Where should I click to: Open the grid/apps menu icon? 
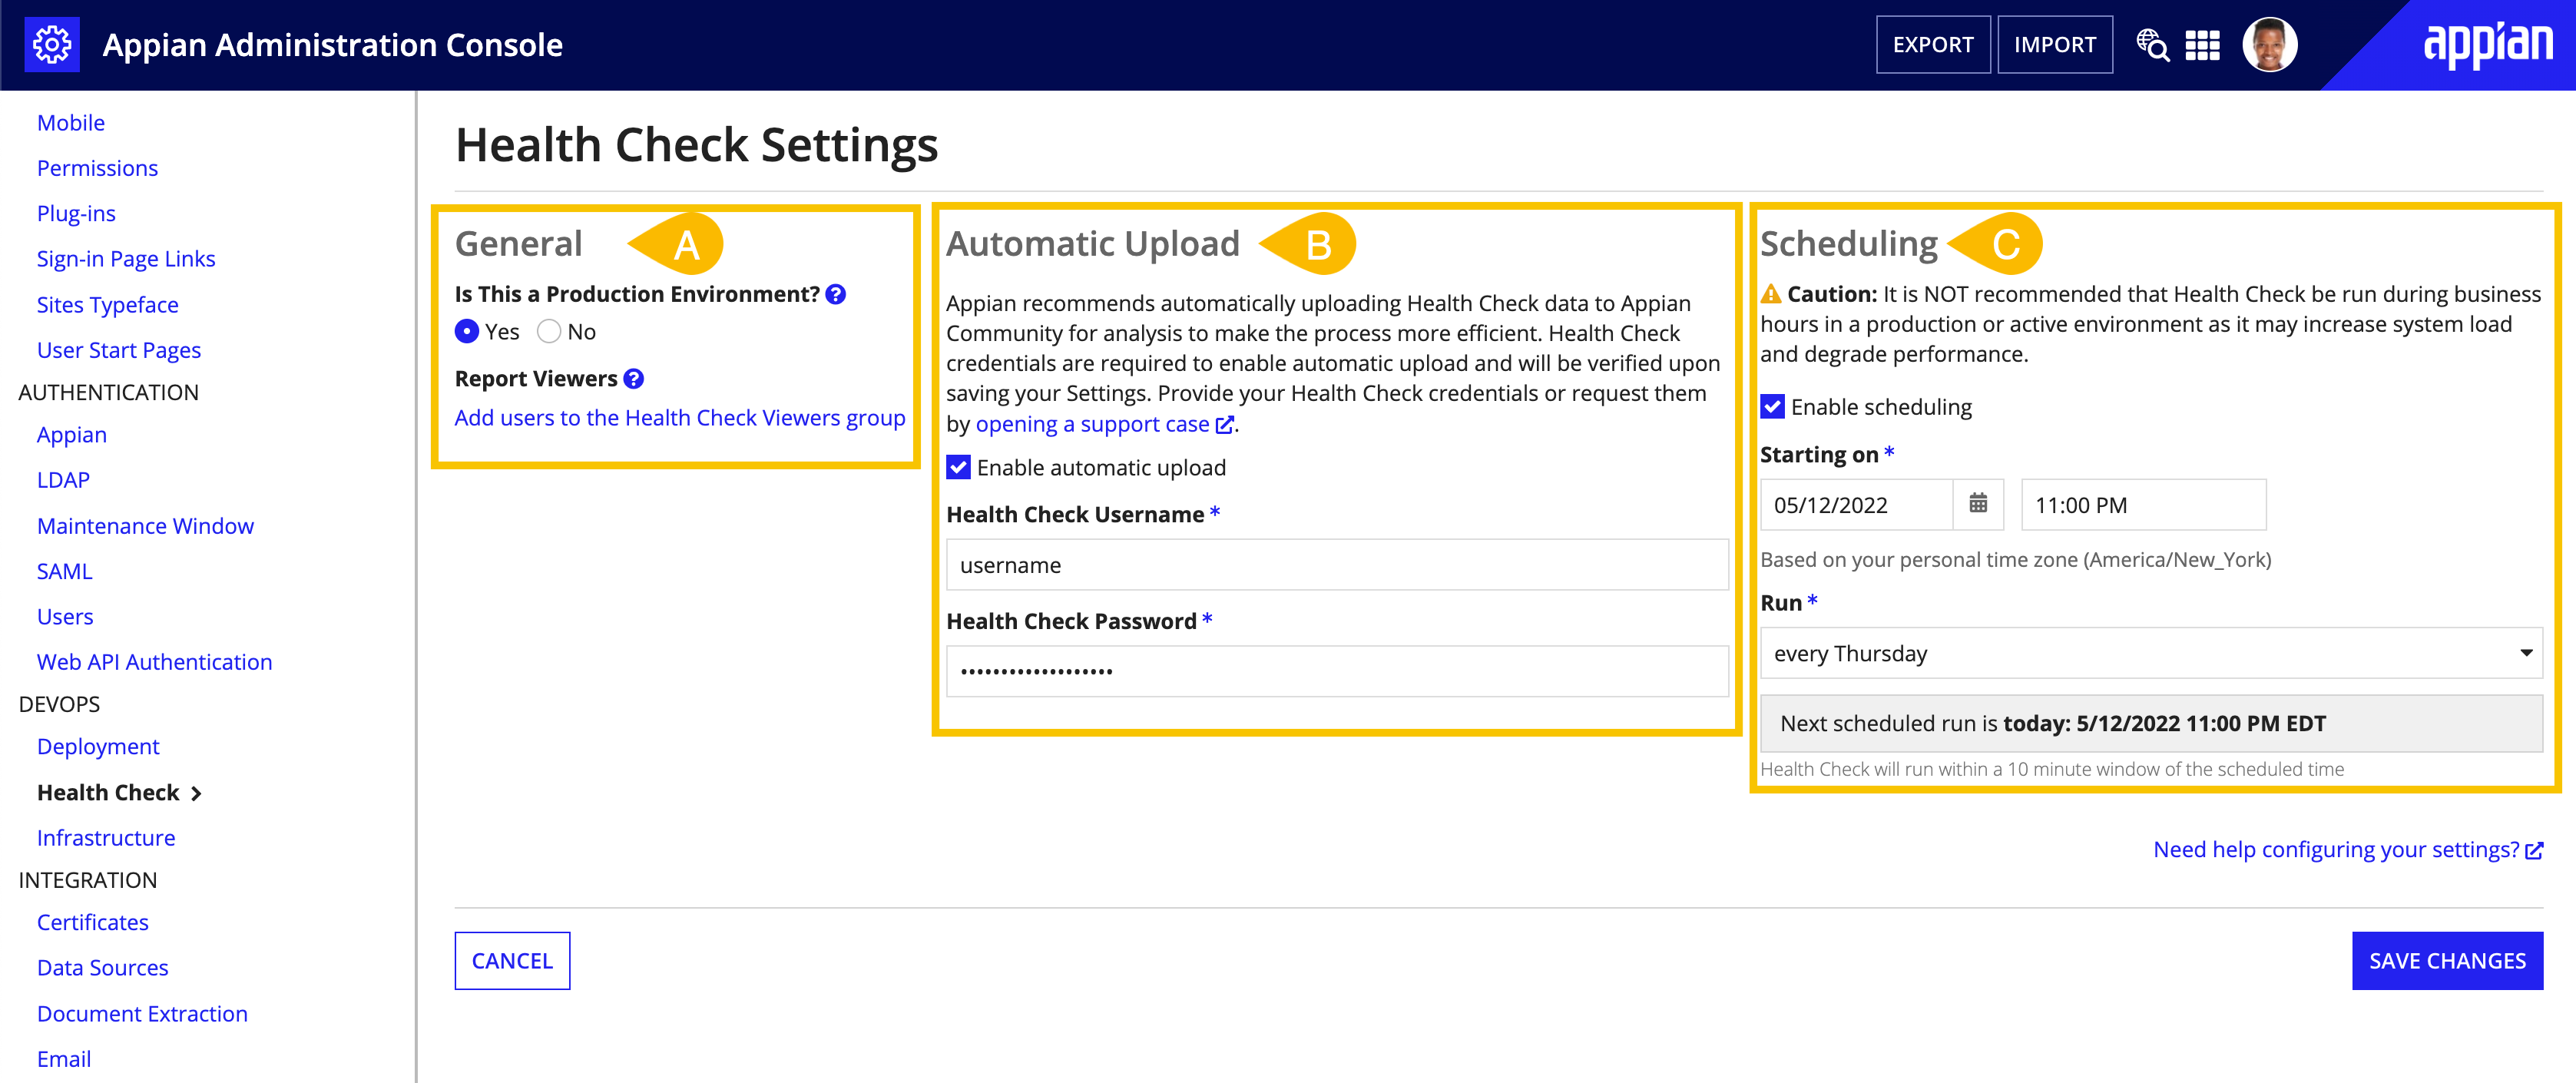[x=2203, y=45]
